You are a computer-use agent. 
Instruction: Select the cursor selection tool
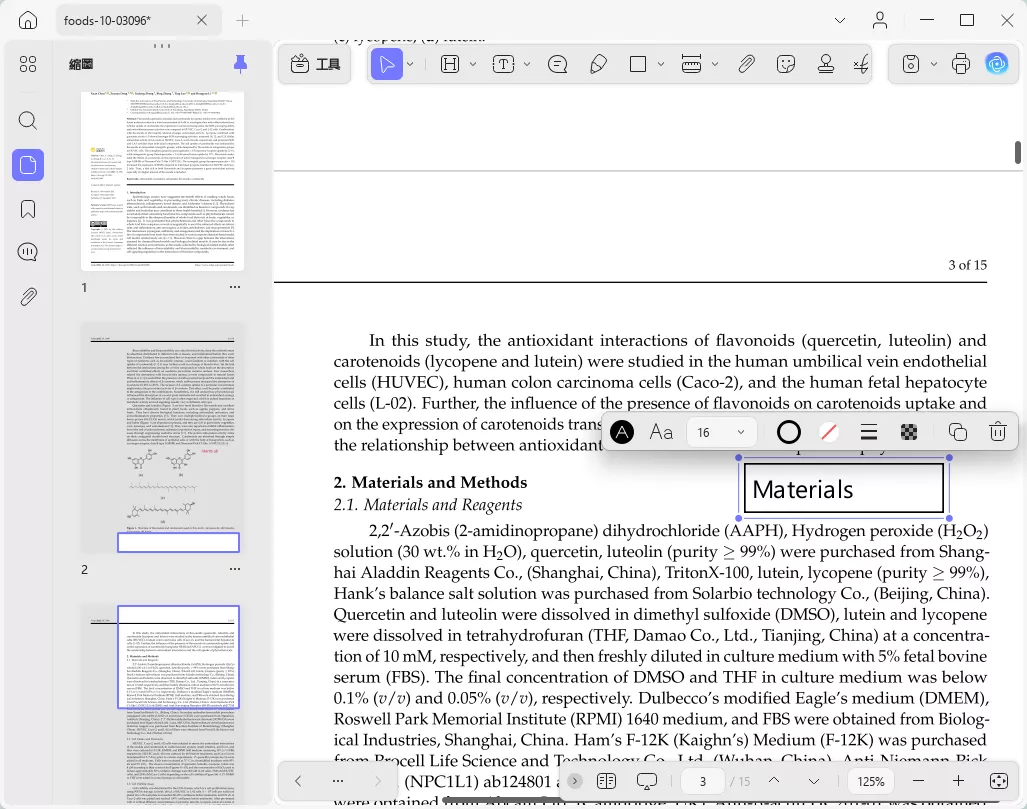[387, 64]
